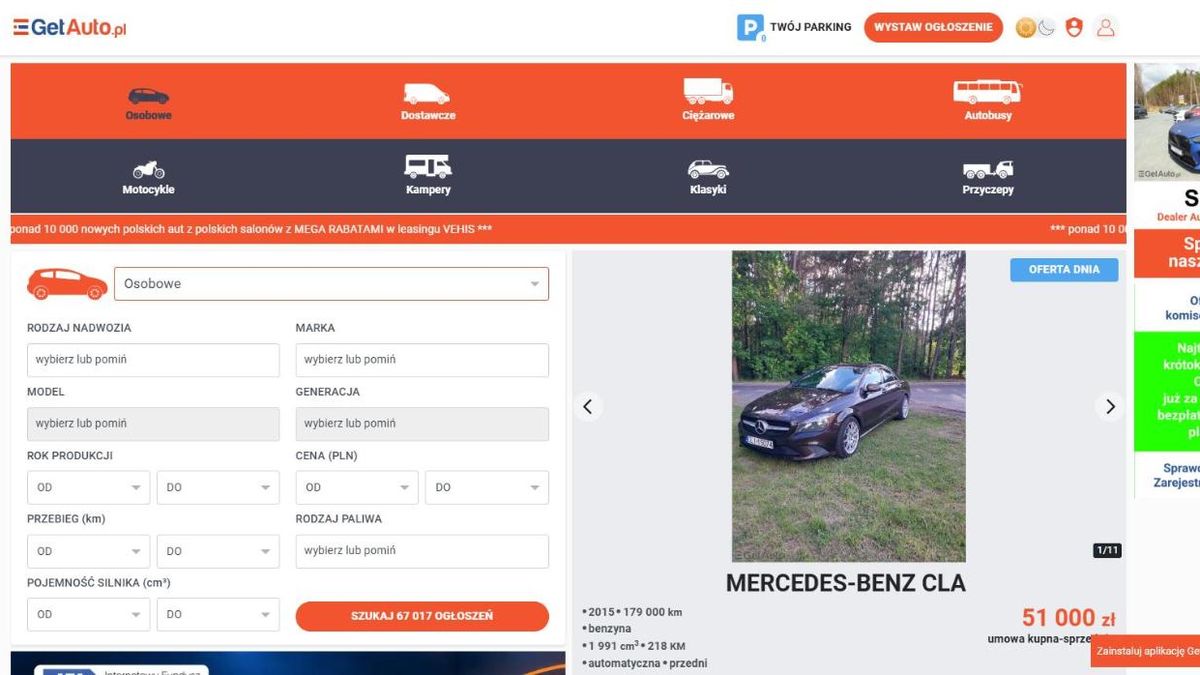Select the Ciężarowe truck category icon

(708, 91)
